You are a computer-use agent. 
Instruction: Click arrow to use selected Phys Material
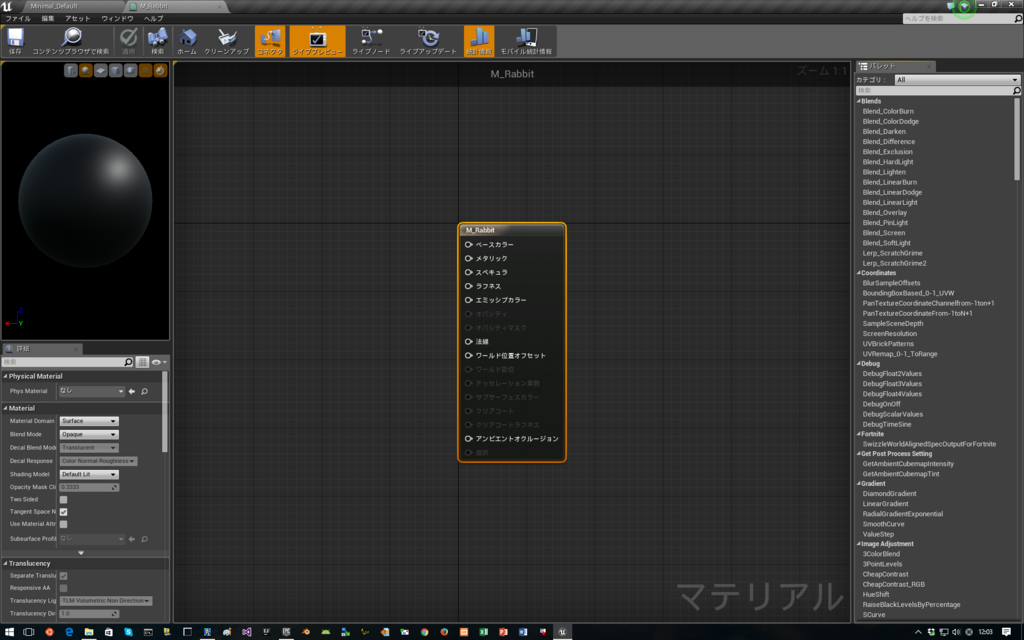(x=132, y=391)
